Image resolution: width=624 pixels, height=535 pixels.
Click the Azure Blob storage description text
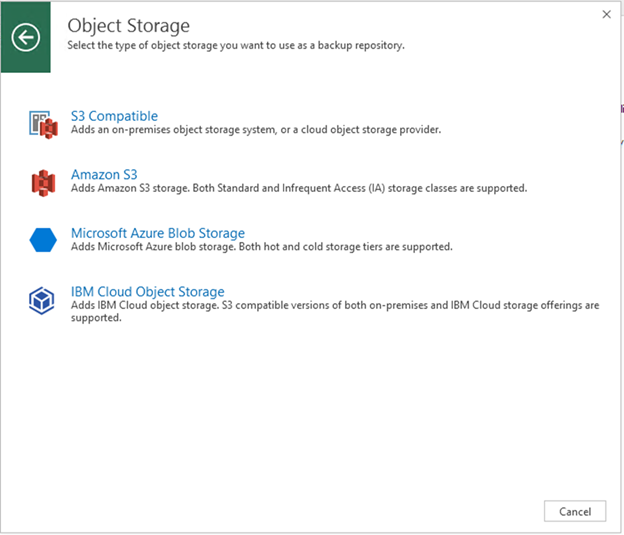(x=262, y=247)
